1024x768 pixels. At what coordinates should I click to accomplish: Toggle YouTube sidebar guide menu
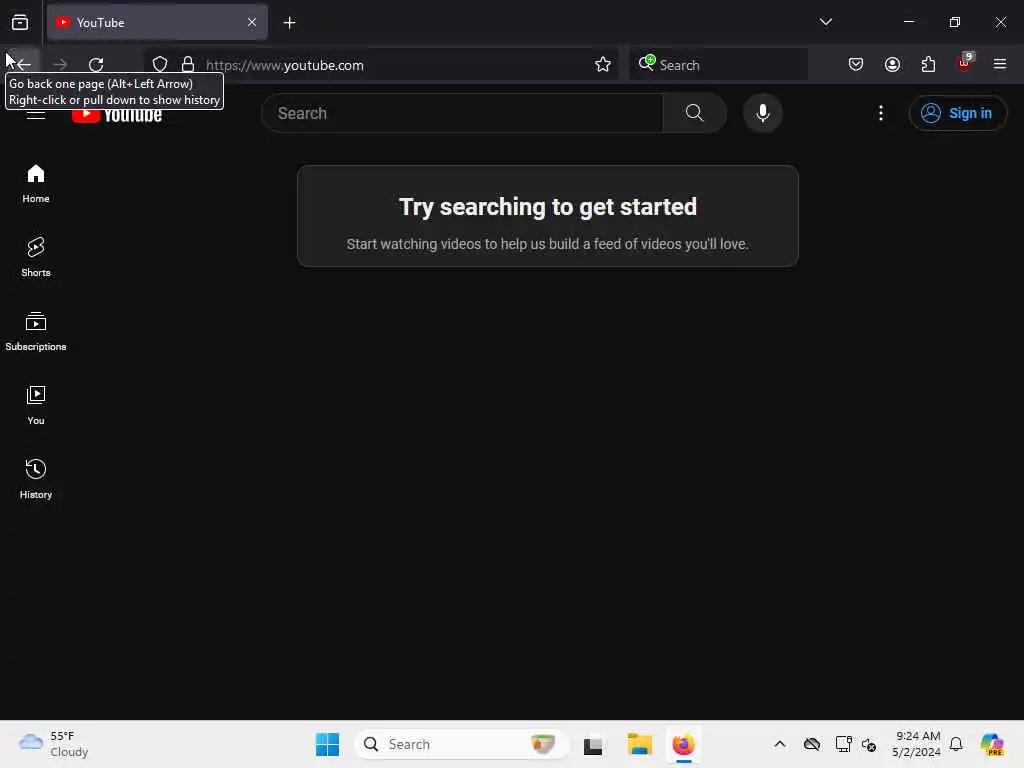click(x=36, y=114)
